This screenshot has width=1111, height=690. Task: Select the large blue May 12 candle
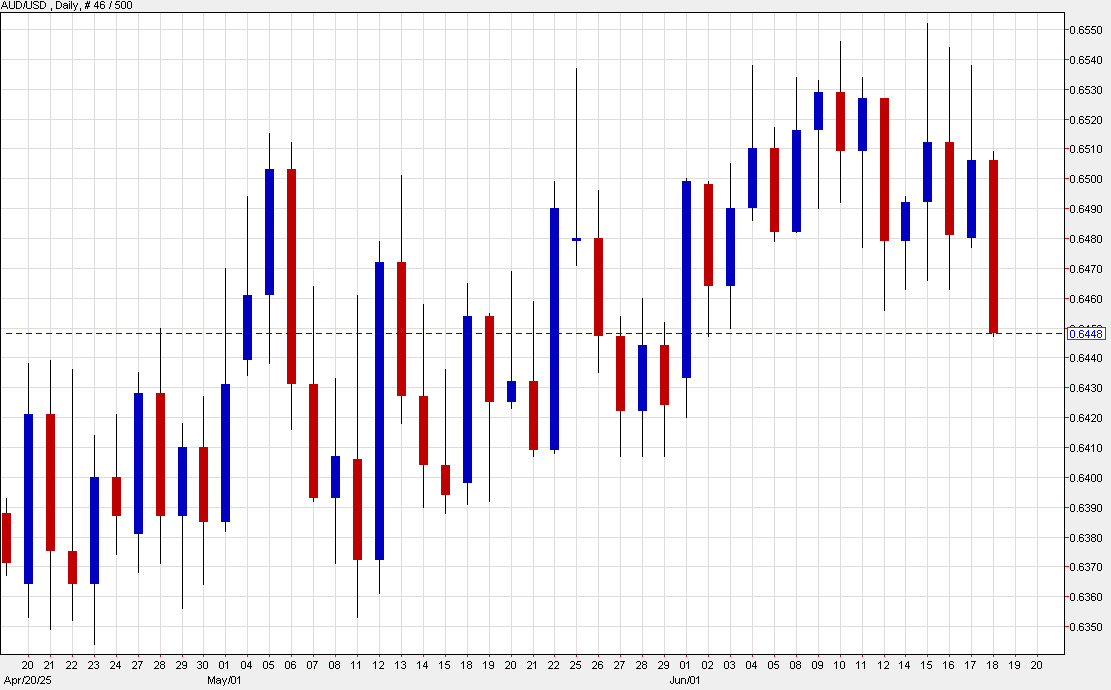point(380,410)
